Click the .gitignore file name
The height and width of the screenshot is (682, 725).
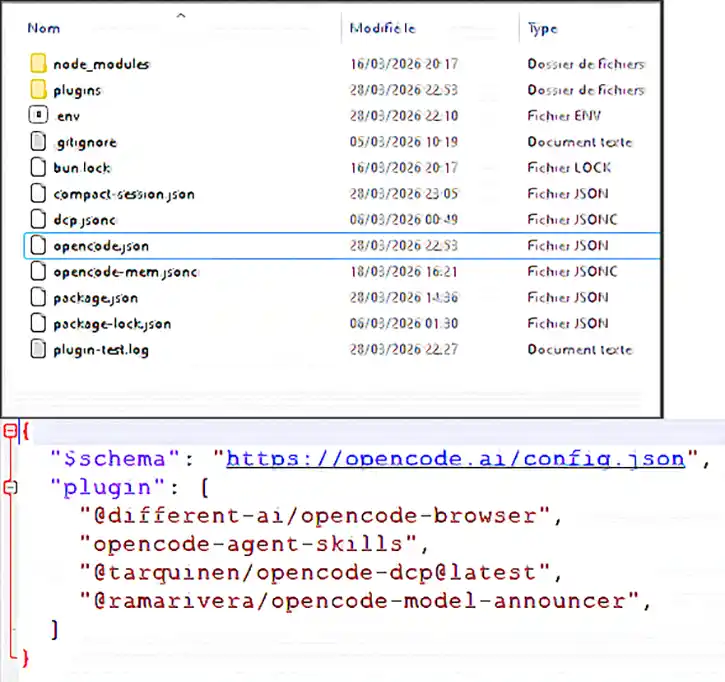(86, 143)
